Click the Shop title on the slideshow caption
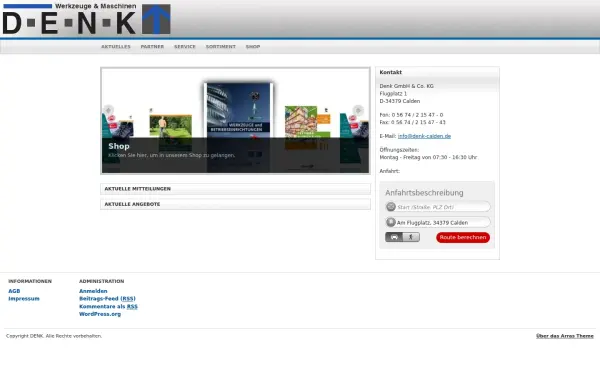 point(119,146)
